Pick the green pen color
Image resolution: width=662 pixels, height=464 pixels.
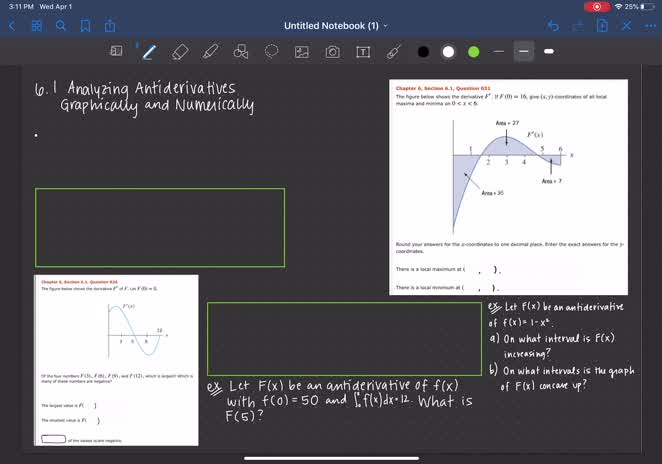pos(474,51)
